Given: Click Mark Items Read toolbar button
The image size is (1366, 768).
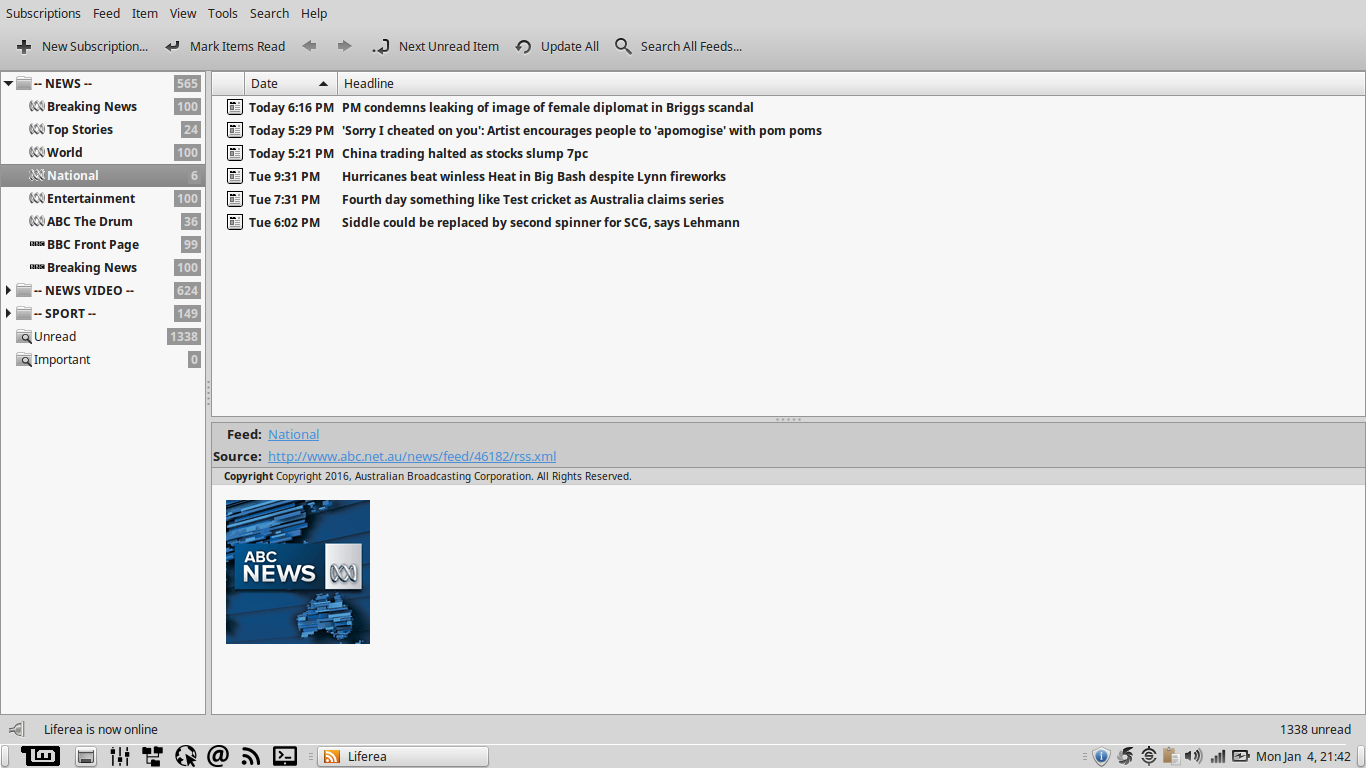Looking at the screenshot, I should point(225,46).
